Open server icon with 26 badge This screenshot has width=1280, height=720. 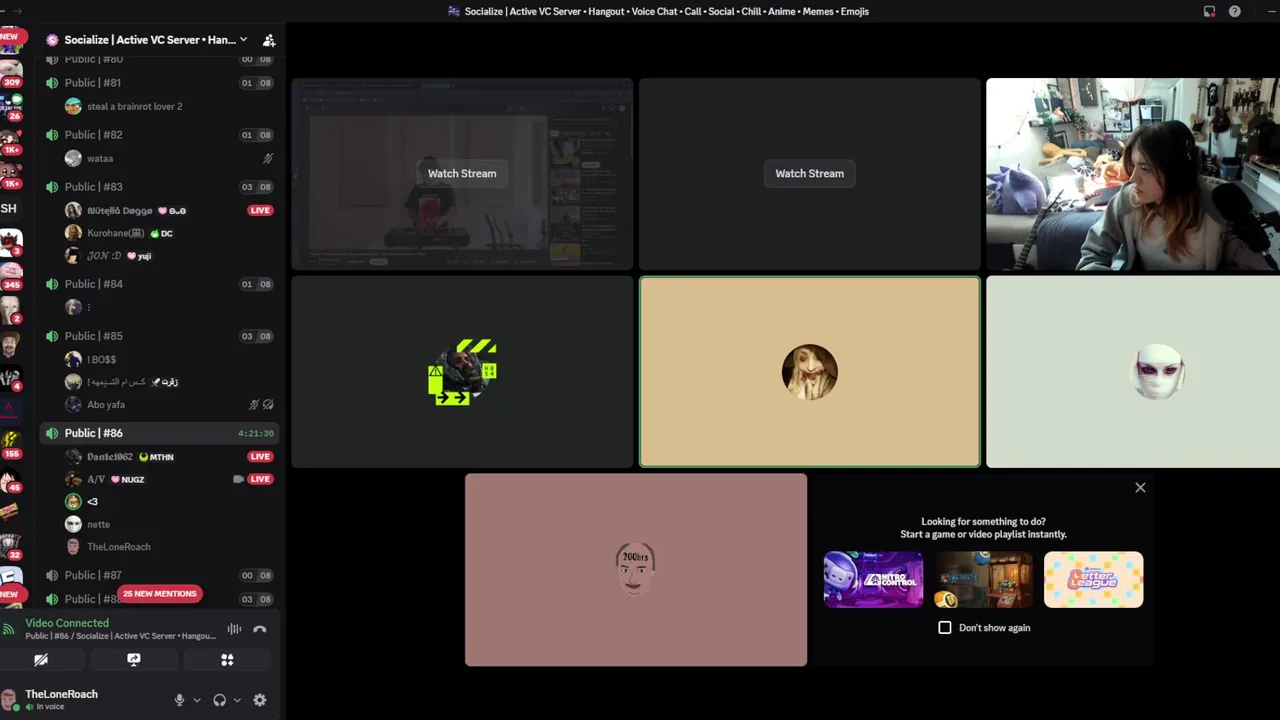point(10,106)
